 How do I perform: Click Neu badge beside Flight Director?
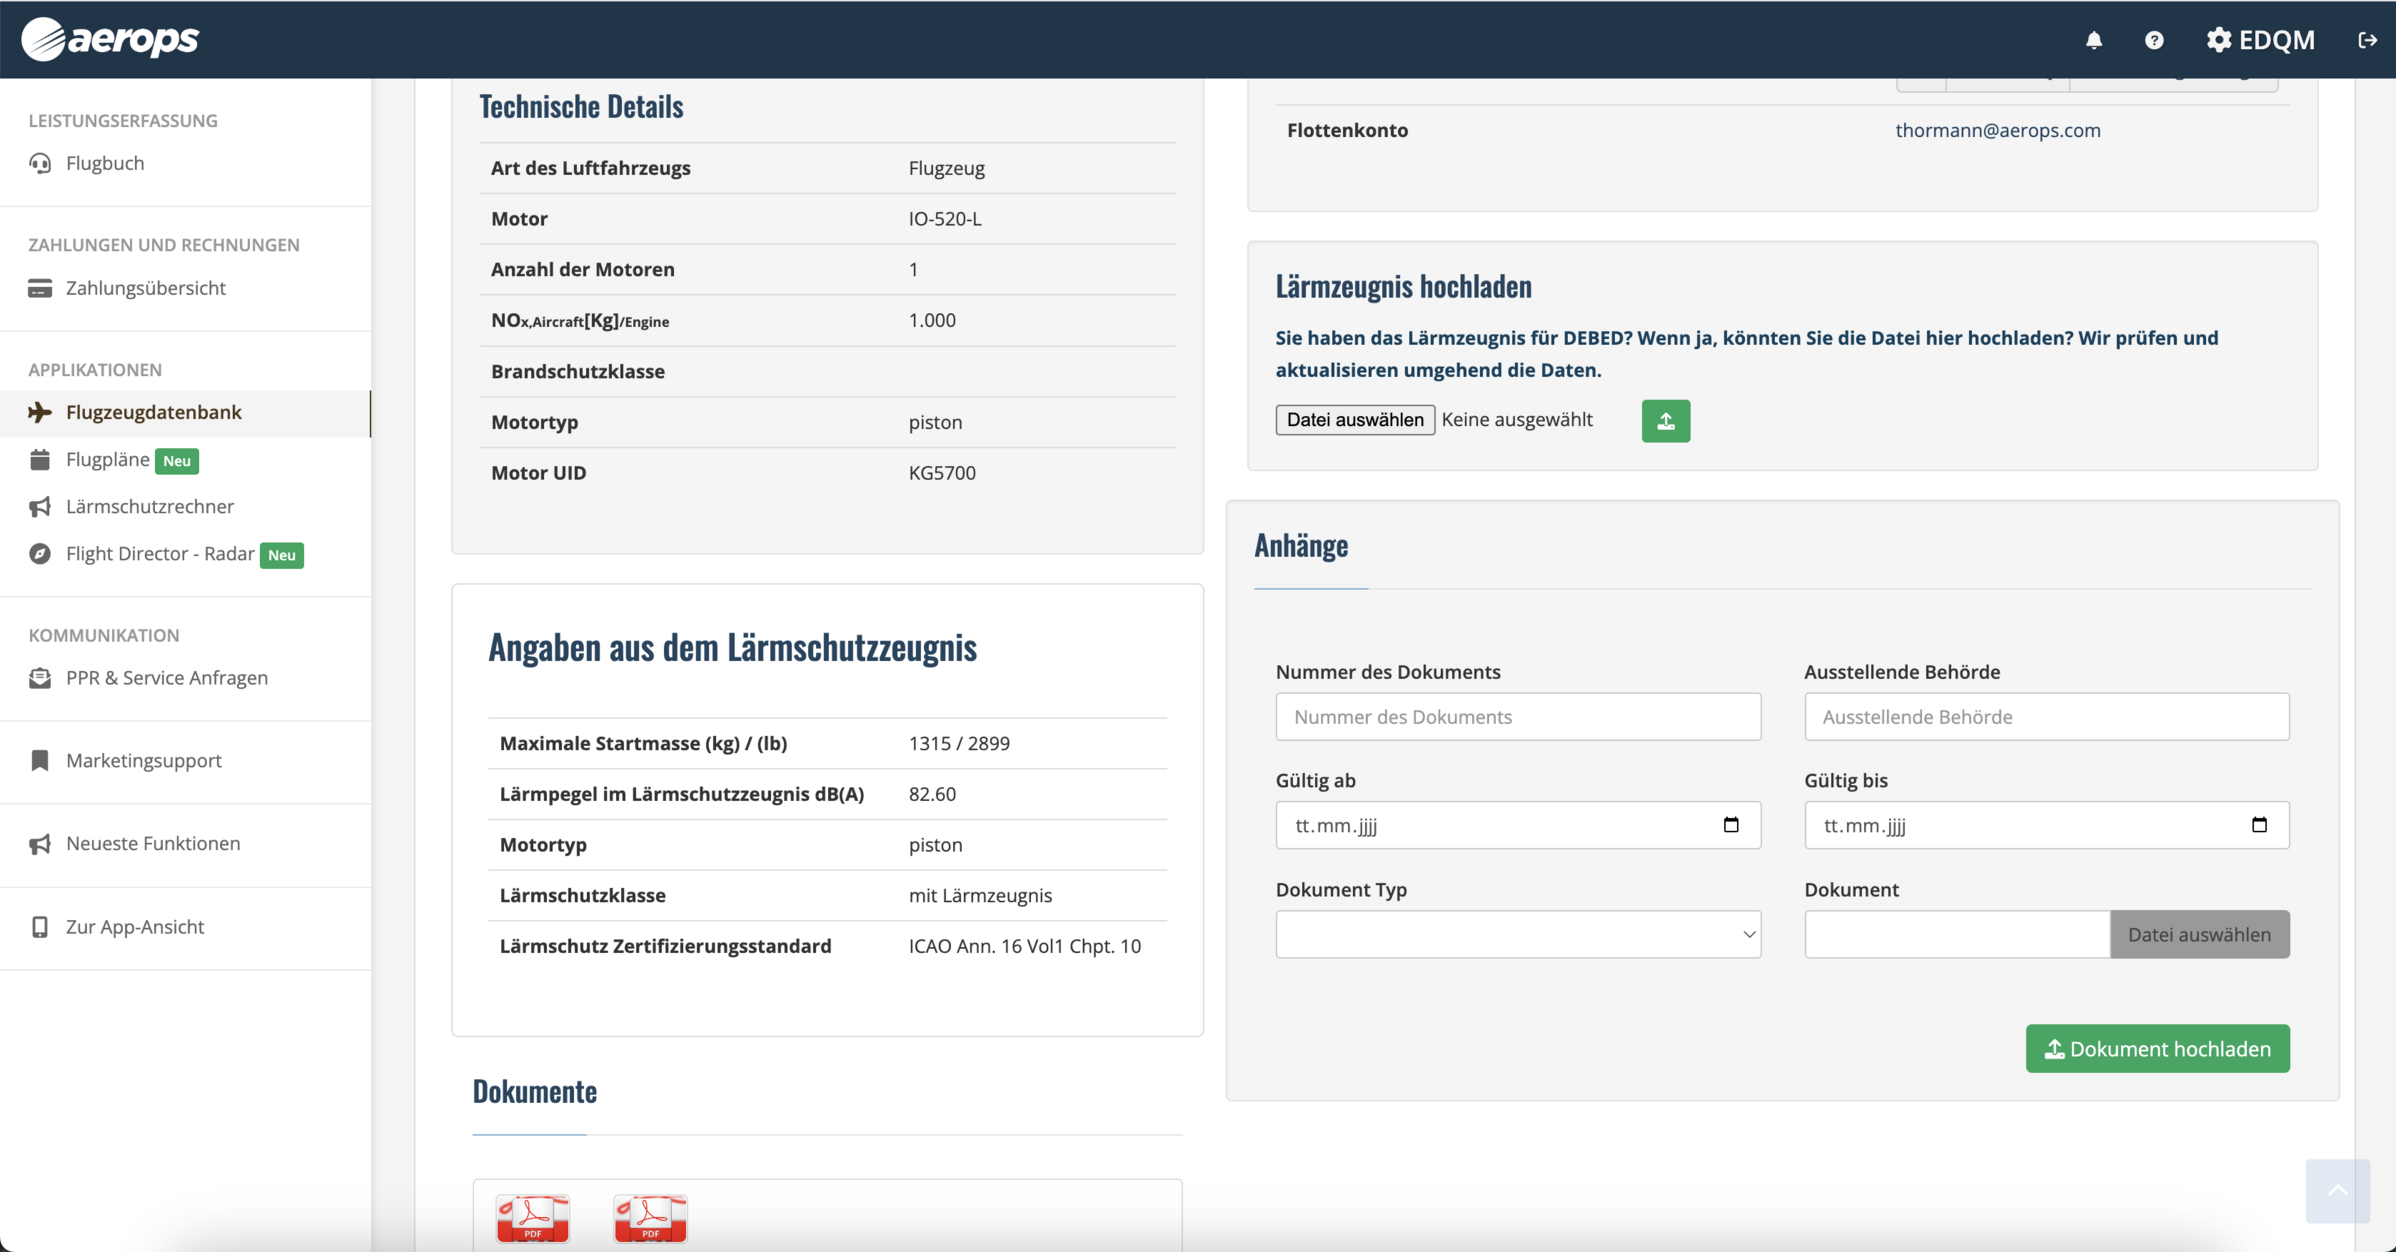click(282, 555)
